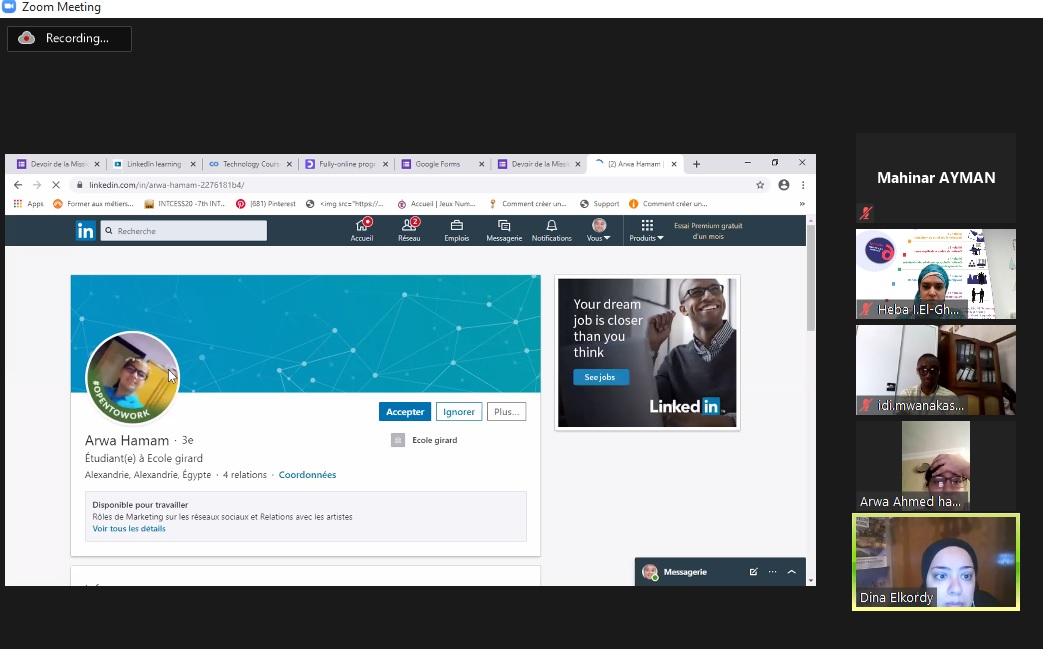The height and width of the screenshot is (649, 1043).
Task: Open the Notifications bell icon
Action: 551,226
